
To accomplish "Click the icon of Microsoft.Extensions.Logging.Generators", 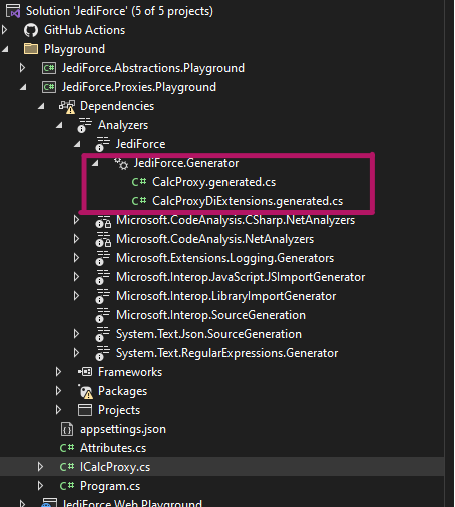I will pyautogui.click(x=102, y=258).
